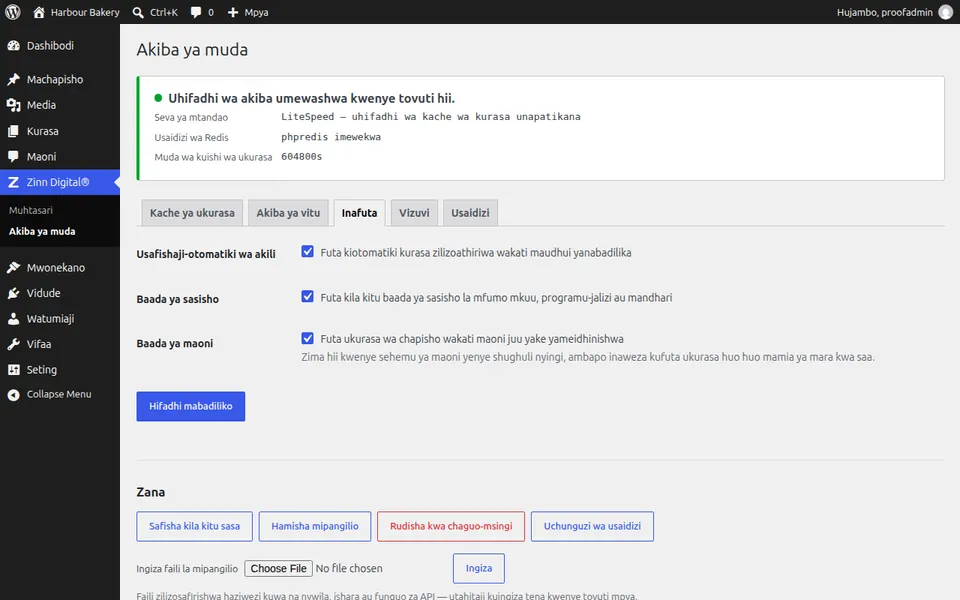Image resolution: width=960 pixels, height=600 pixels.
Task: Click the Kurasa pages icon
Action: click(13, 131)
